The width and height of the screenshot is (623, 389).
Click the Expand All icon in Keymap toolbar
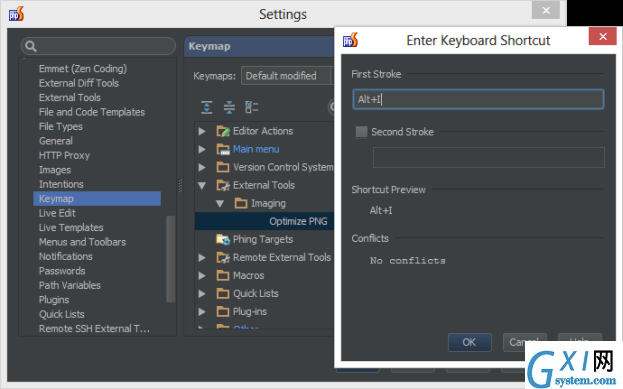click(x=207, y=107)
